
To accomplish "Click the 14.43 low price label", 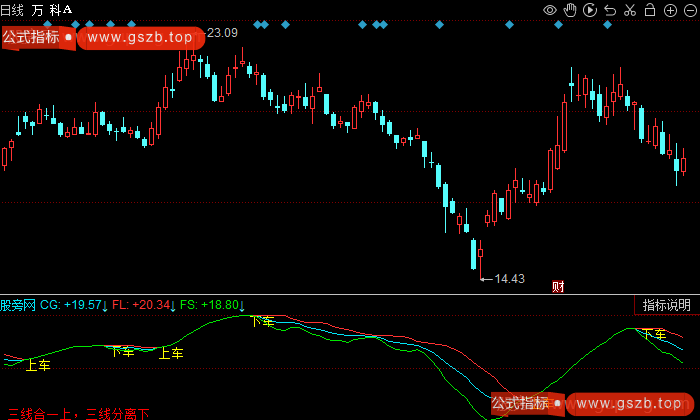I will click(510, 278).
